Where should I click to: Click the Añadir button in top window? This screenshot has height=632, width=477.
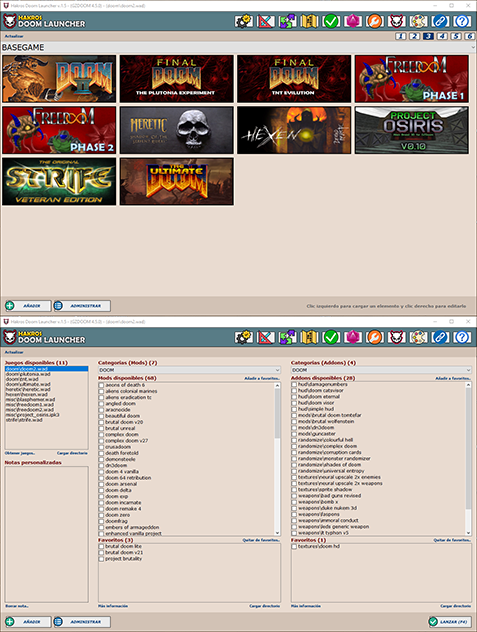click(x=28, y=306)
